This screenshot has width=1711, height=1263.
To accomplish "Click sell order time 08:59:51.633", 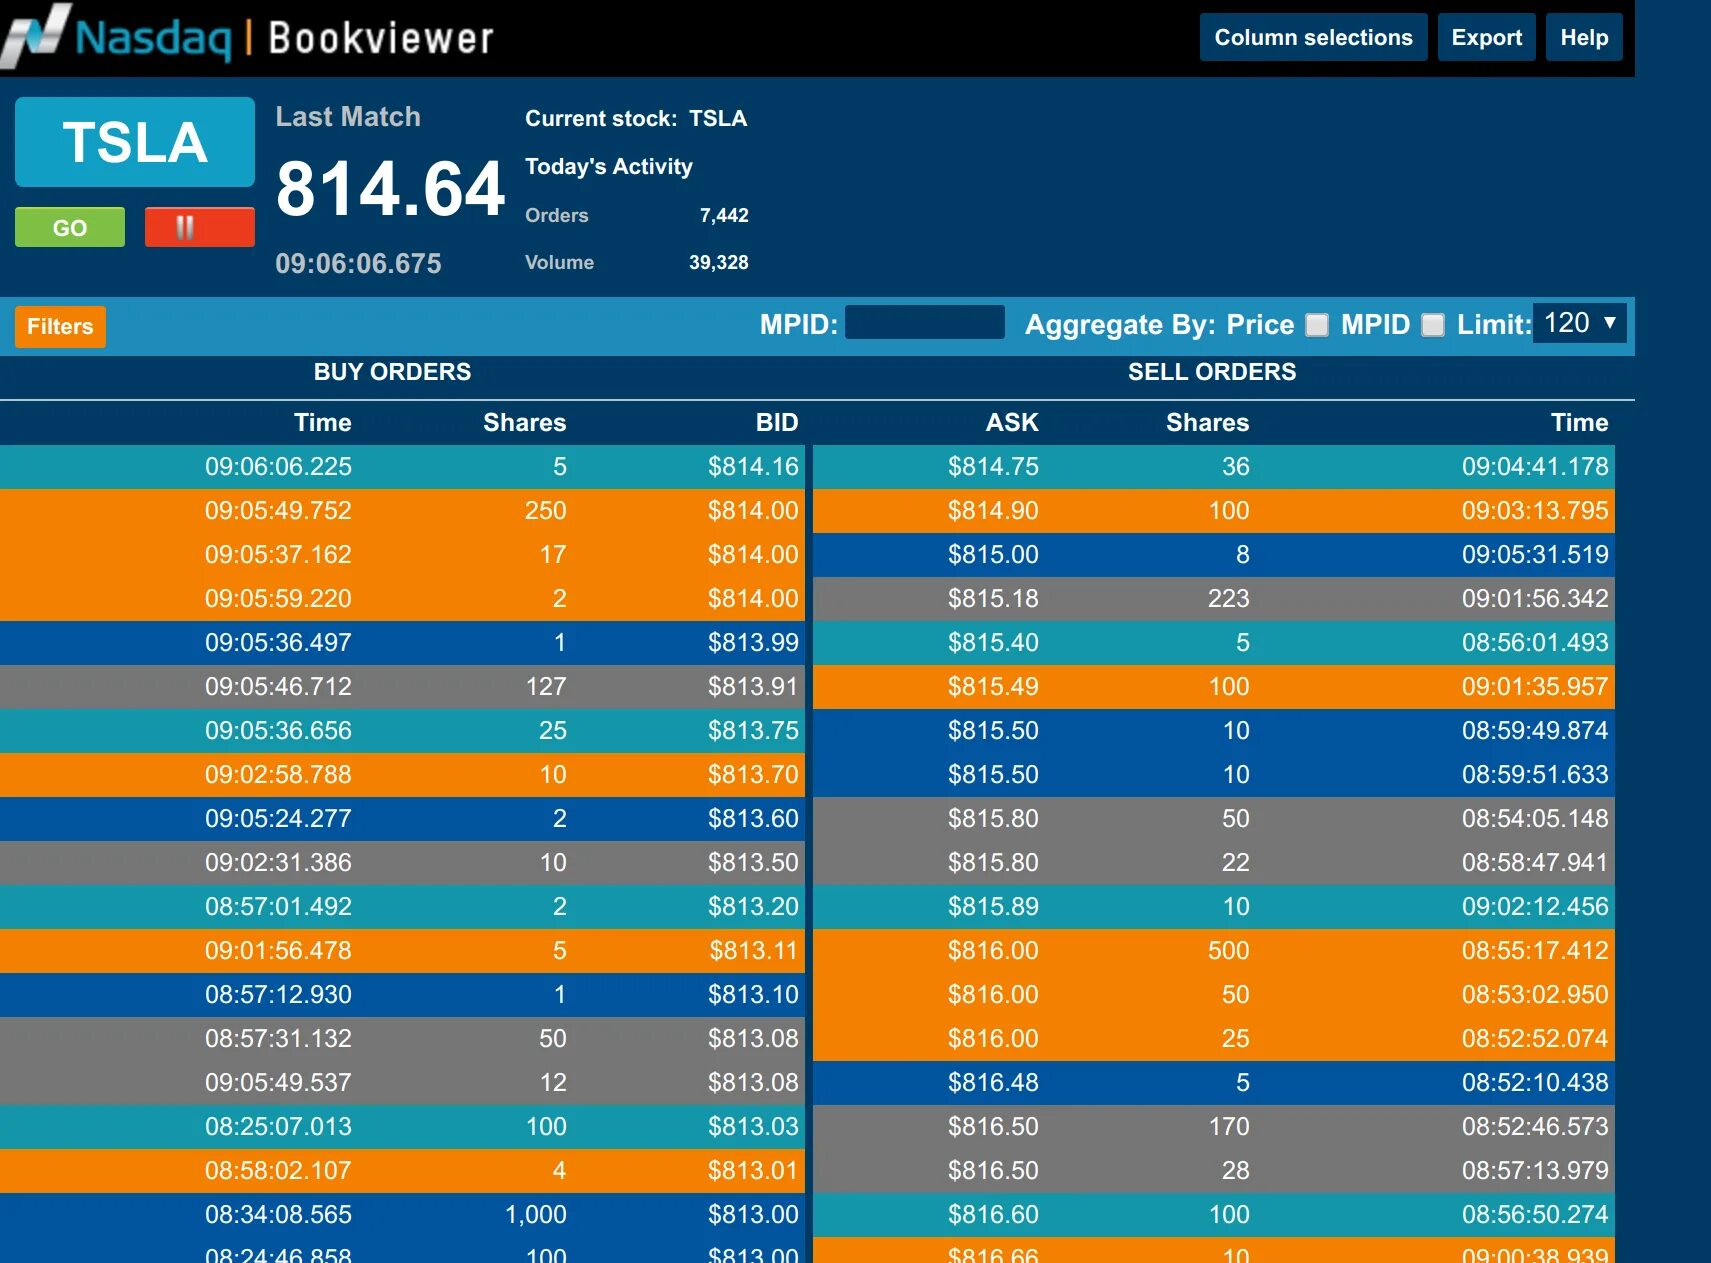I will pyautogui.click(x=1535, y=774).
